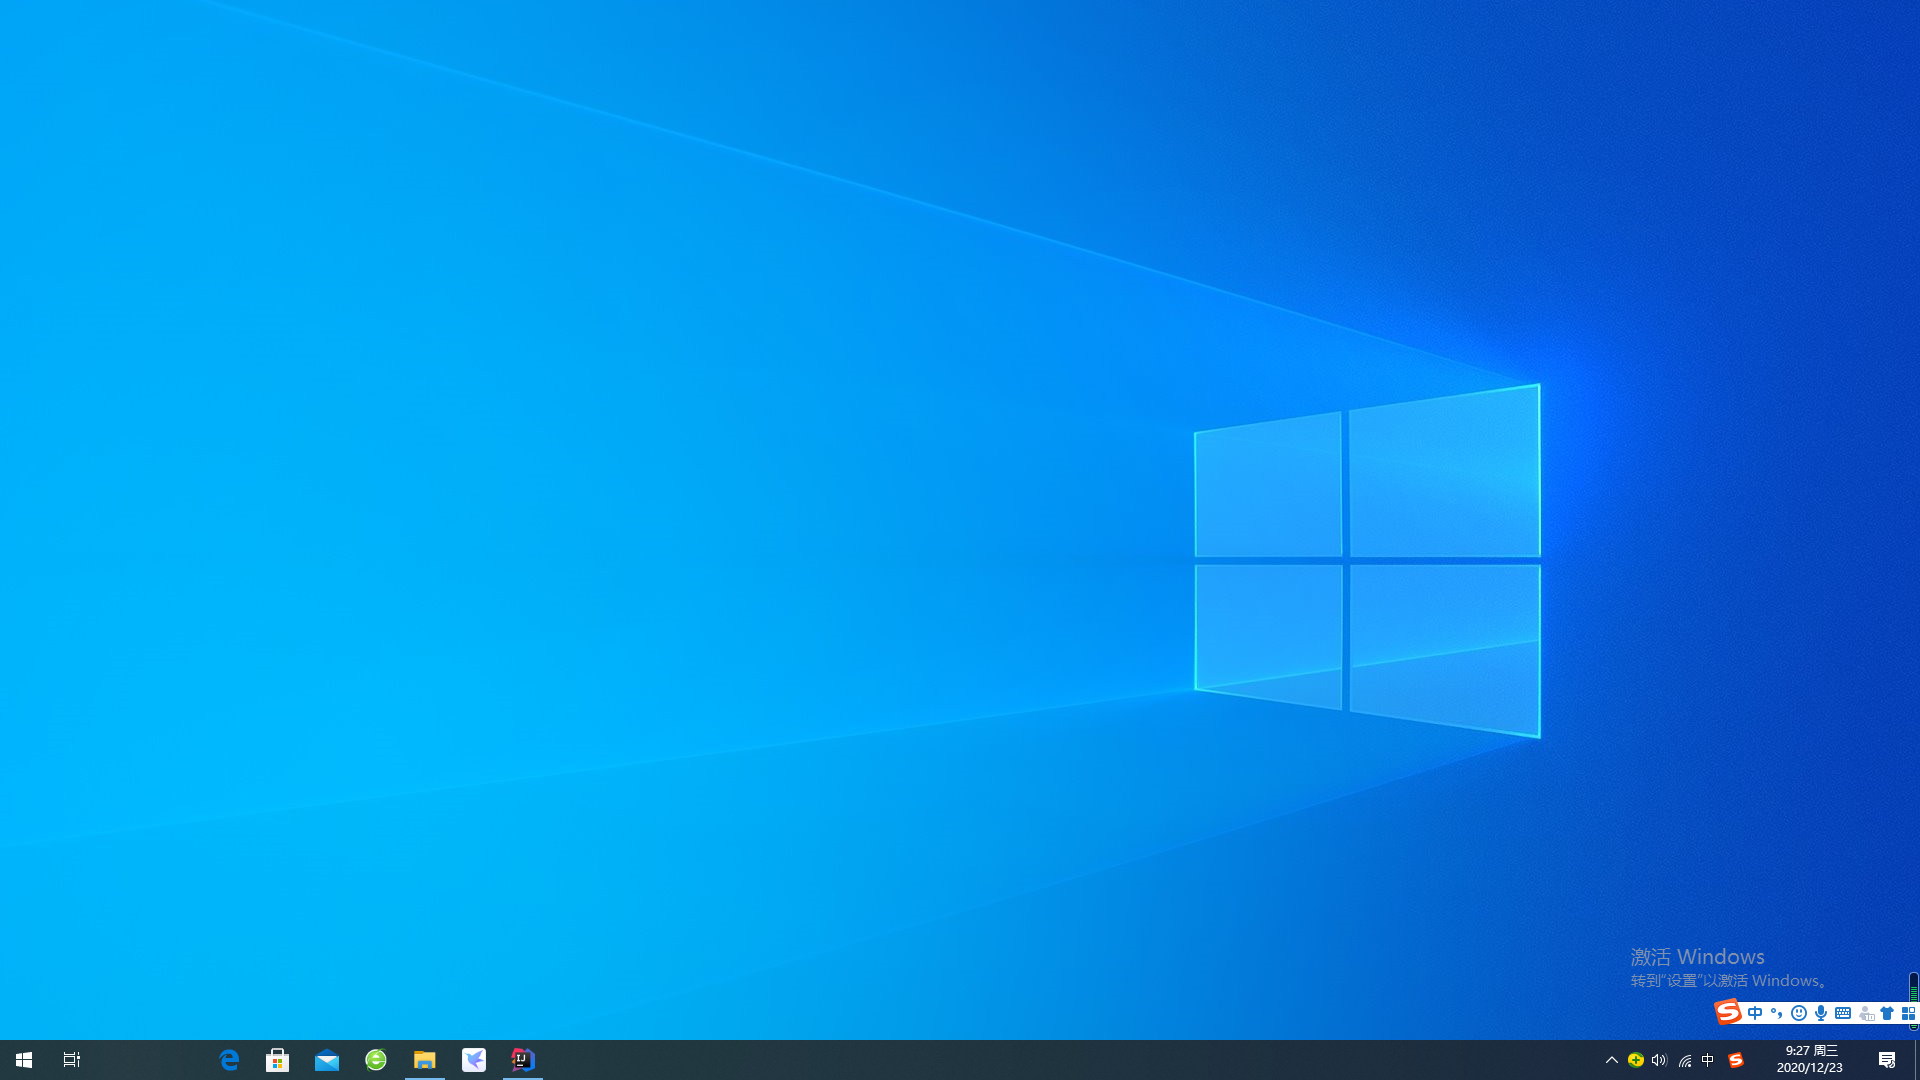The height and width of the screenshot is (1080, 1920).
Task: Open the Sogou emoji panel
Action: click(x=1799, y=1013)
